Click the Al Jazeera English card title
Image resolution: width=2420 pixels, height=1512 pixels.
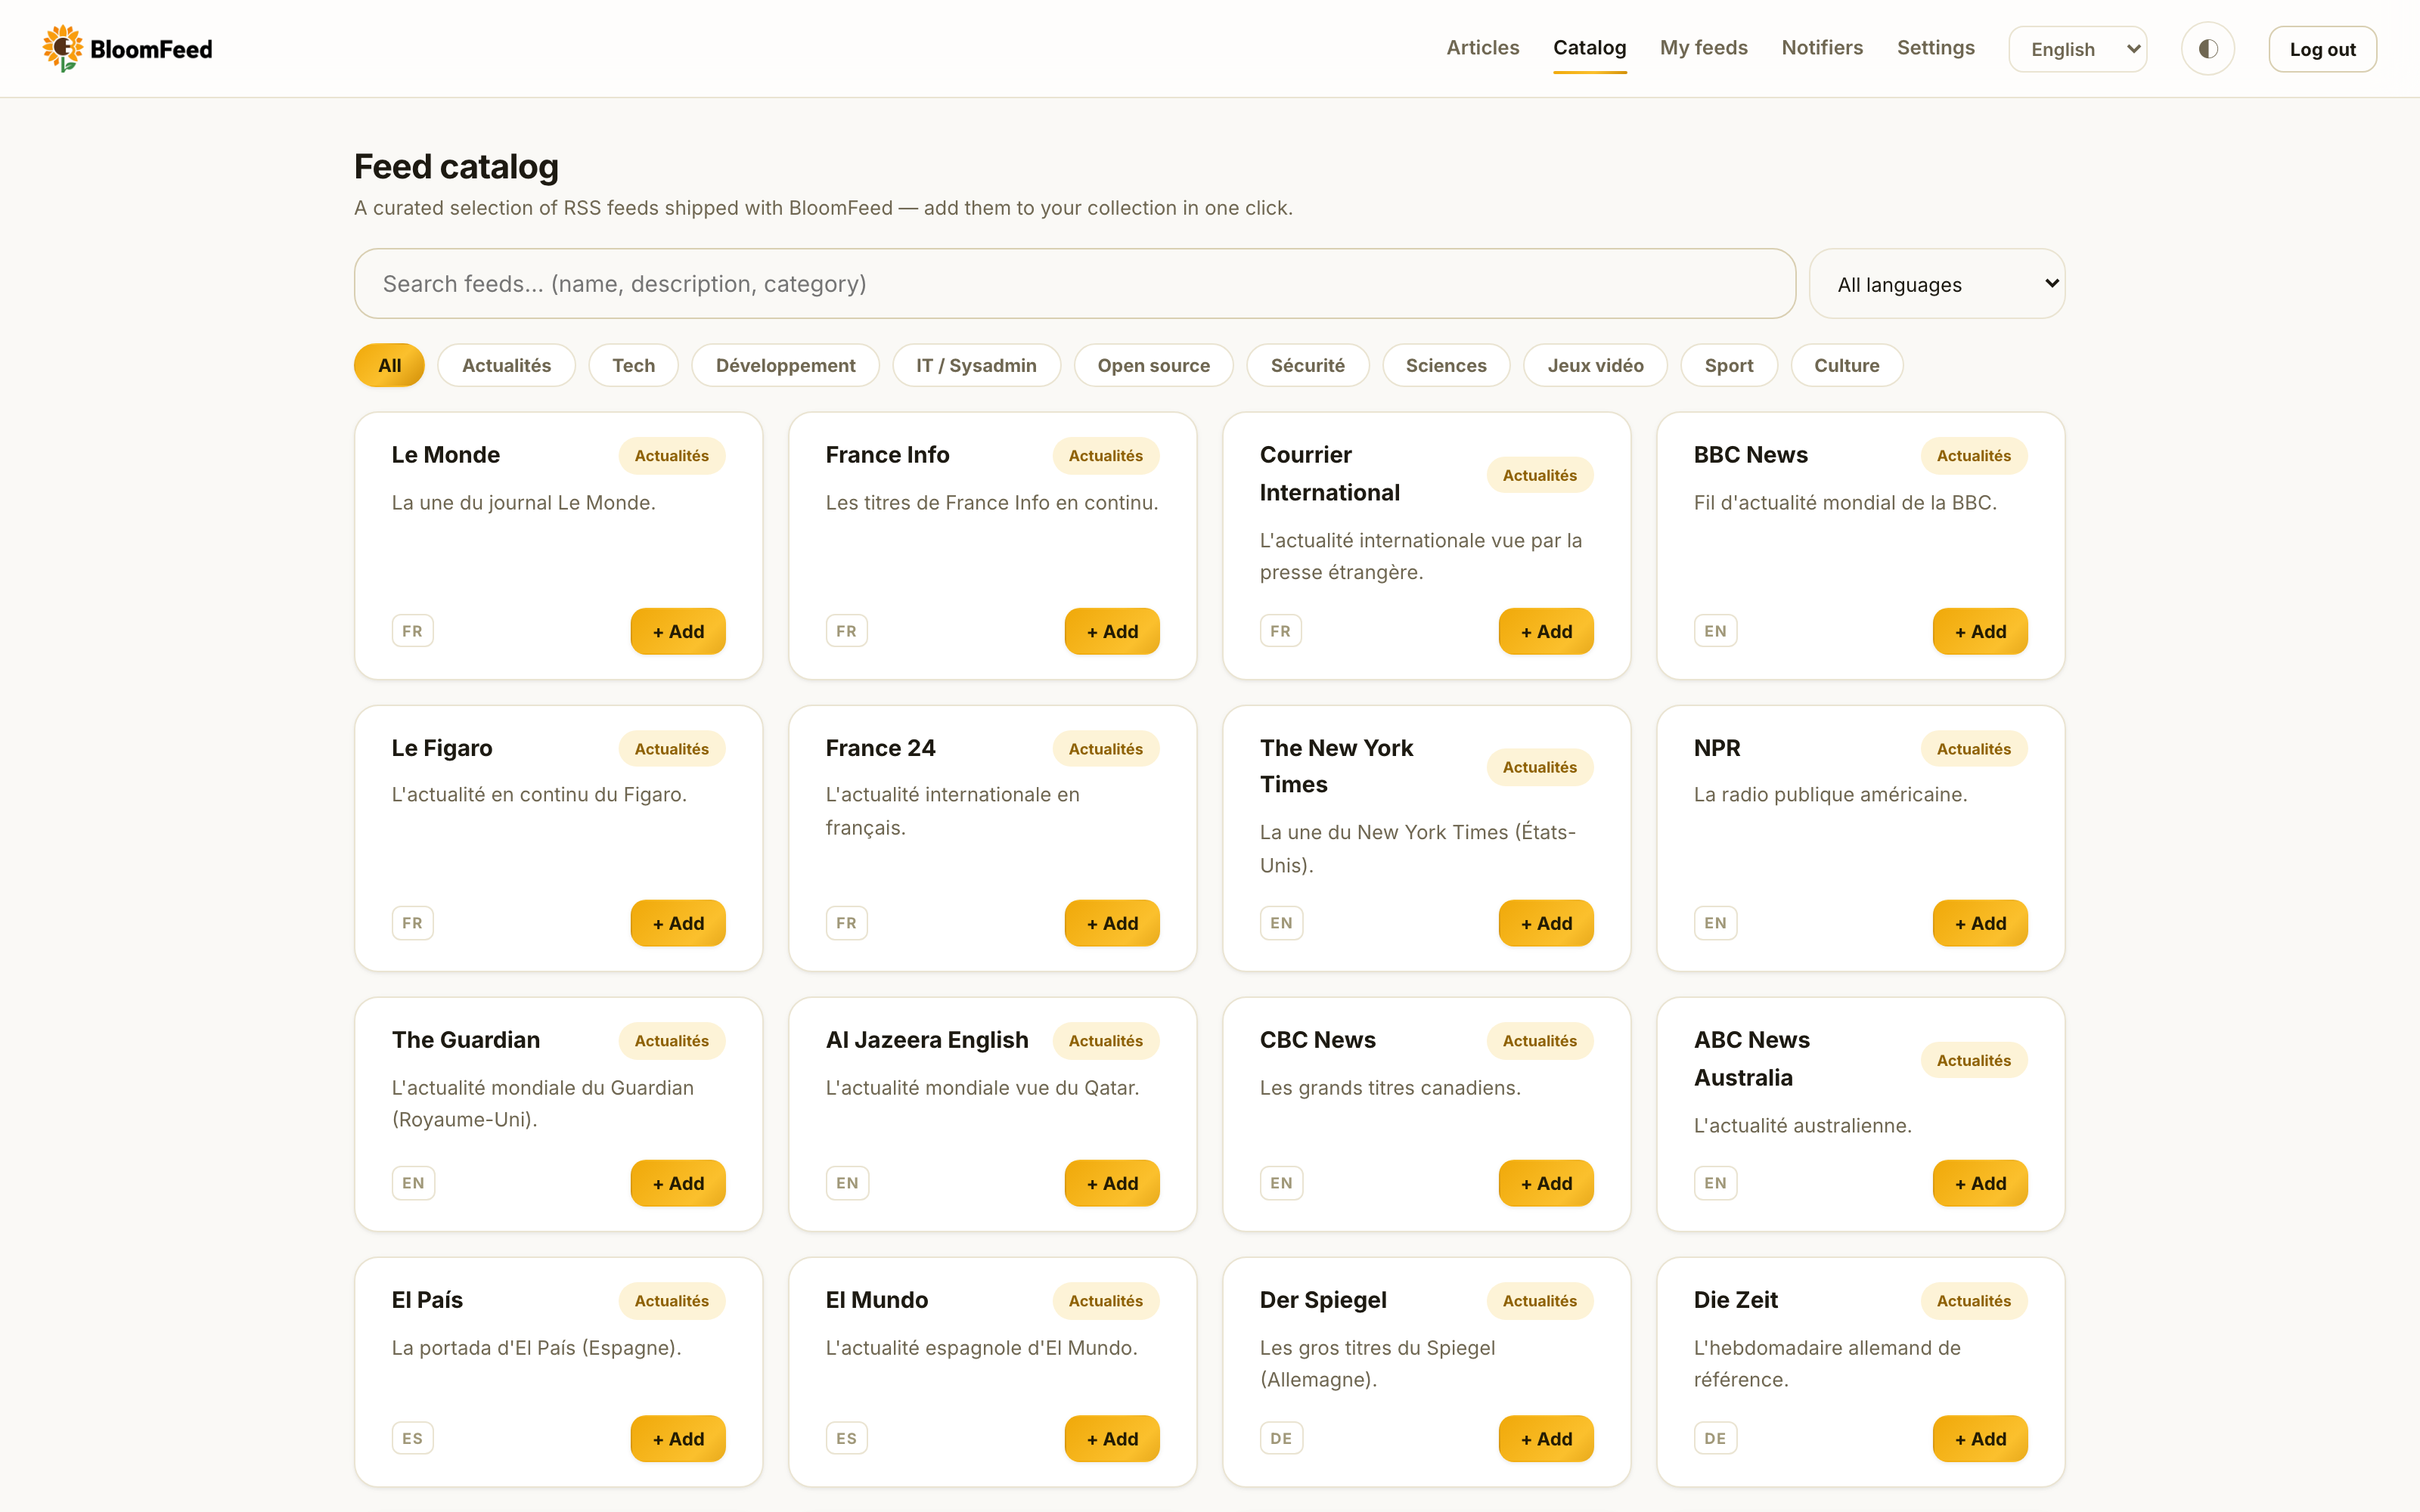click(927, 1040)
